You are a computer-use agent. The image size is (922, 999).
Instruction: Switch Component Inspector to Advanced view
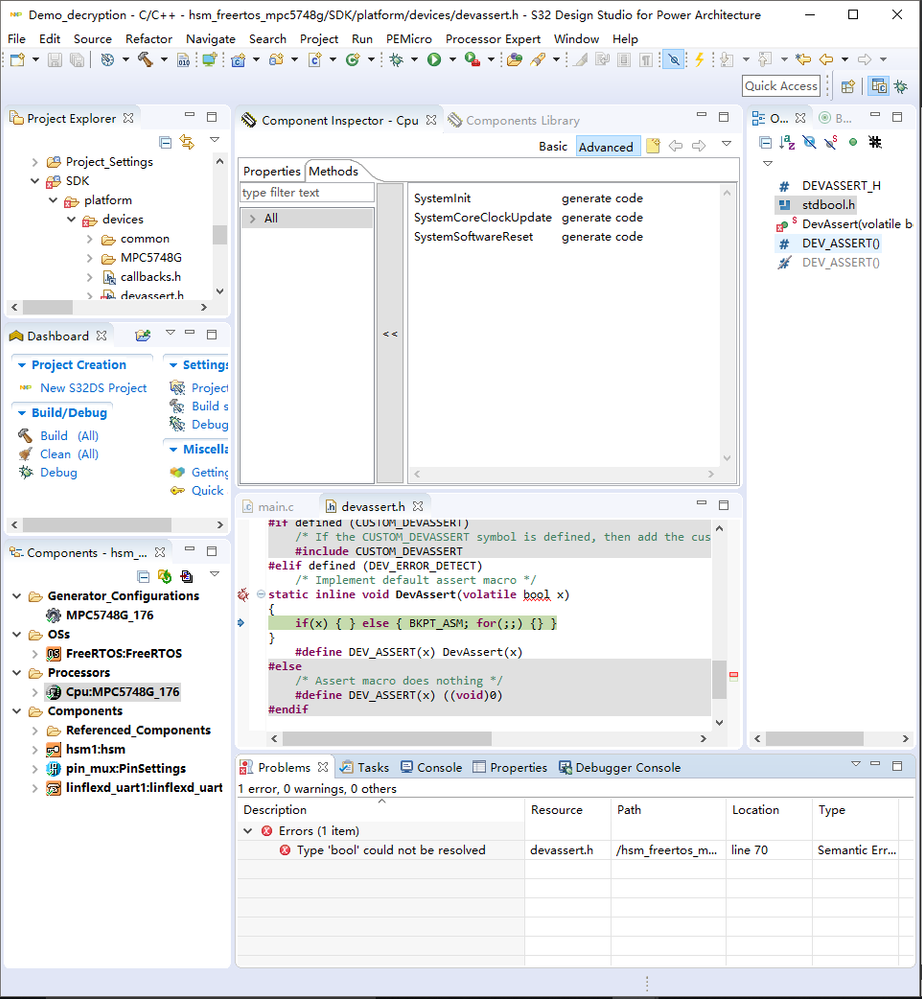pyautogui.click(x=606, y=147)
